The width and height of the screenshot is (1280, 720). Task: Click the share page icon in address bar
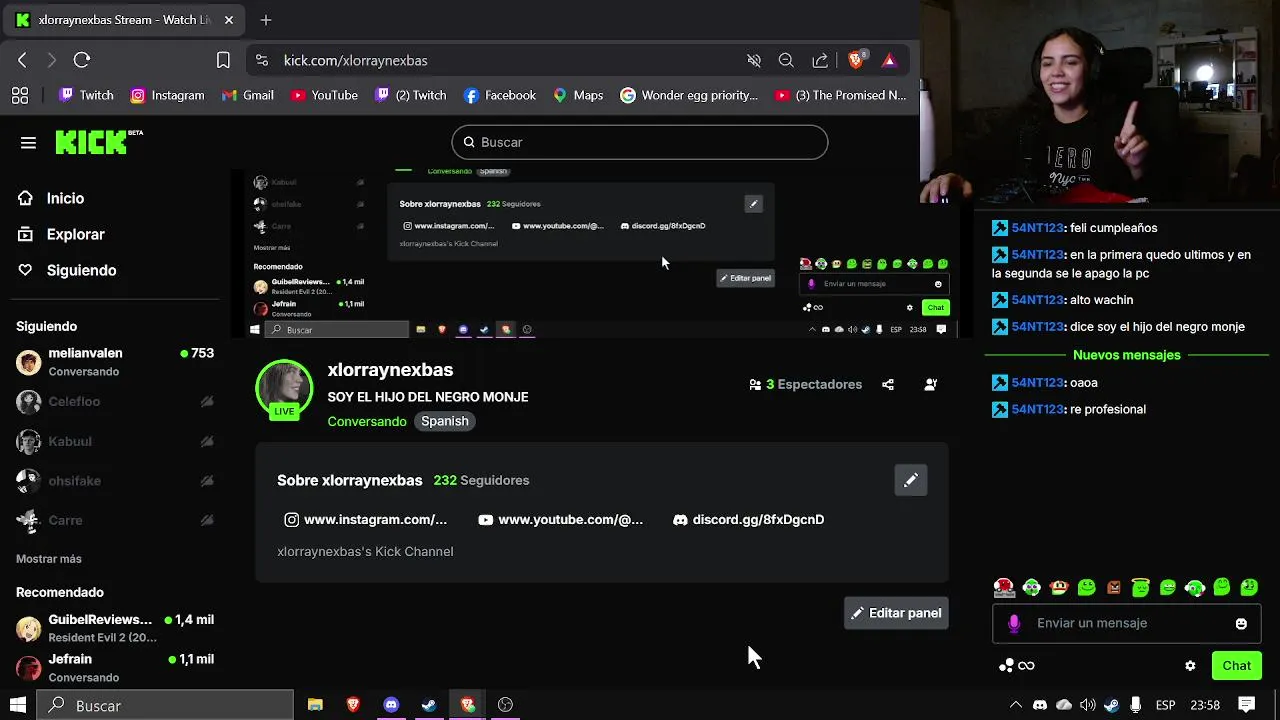pos(820,60)
